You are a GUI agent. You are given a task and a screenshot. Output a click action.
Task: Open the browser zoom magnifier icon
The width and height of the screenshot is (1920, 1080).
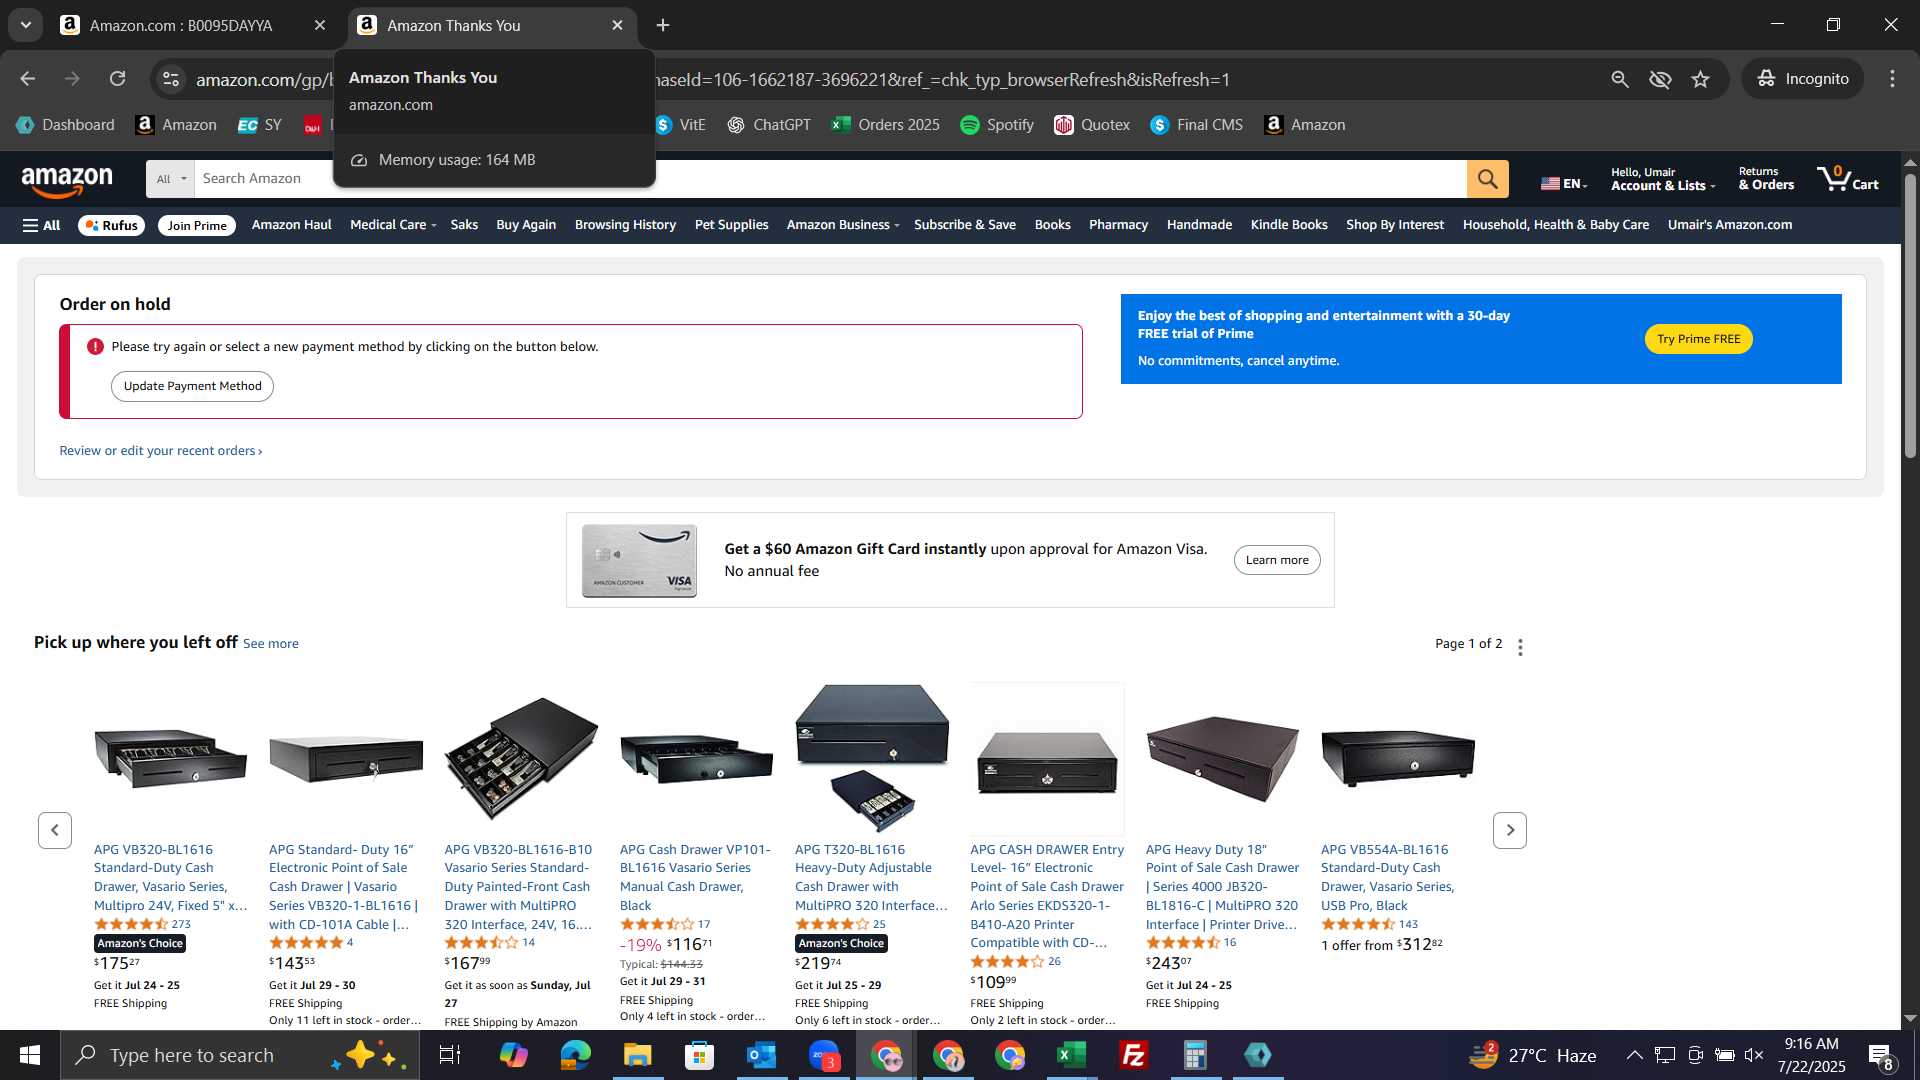click(1620, 79)
